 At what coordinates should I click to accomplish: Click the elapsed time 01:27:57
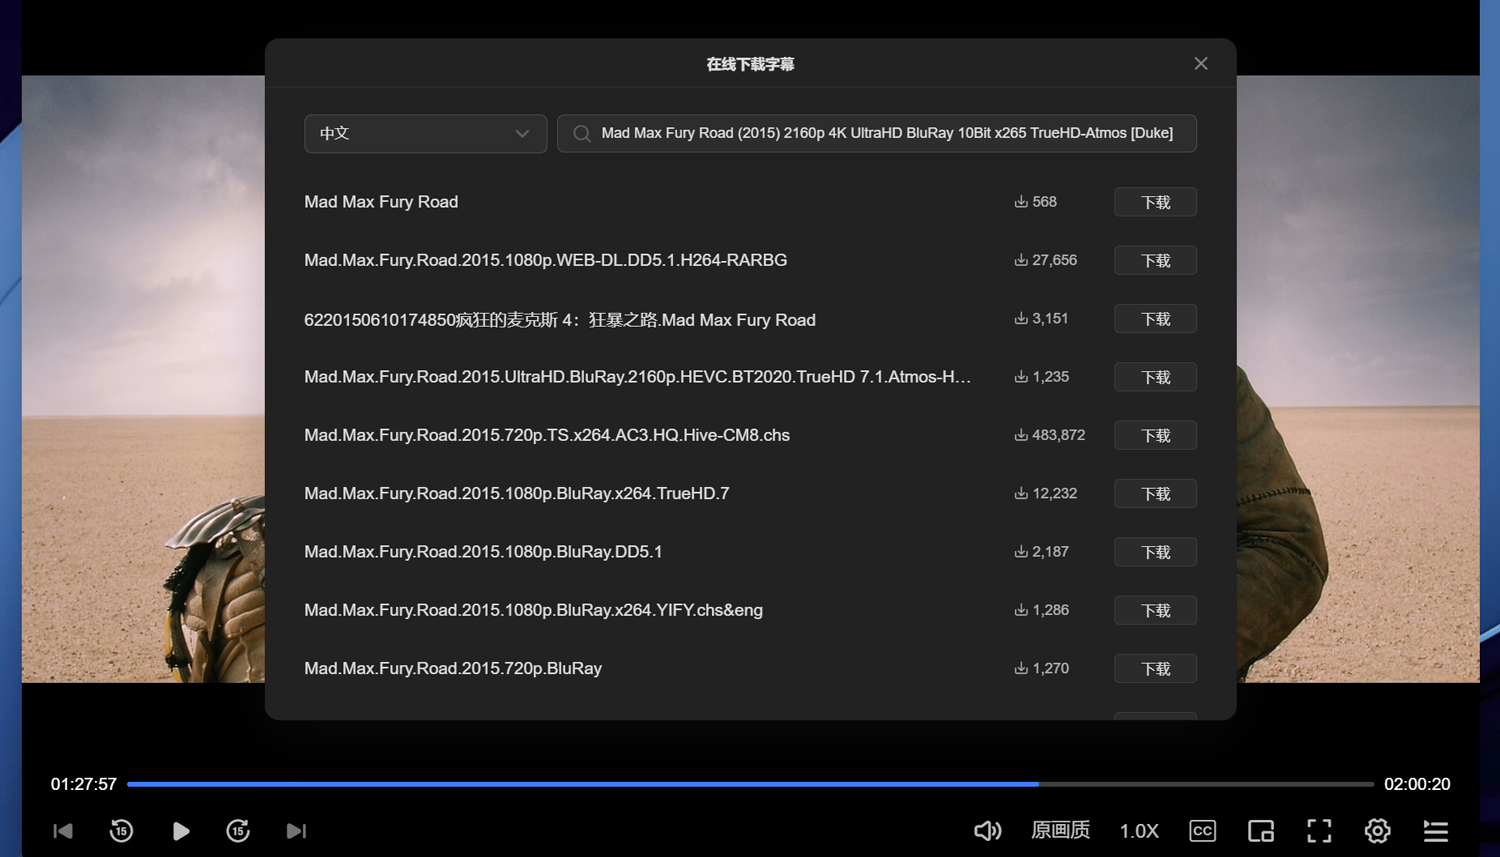84,784
